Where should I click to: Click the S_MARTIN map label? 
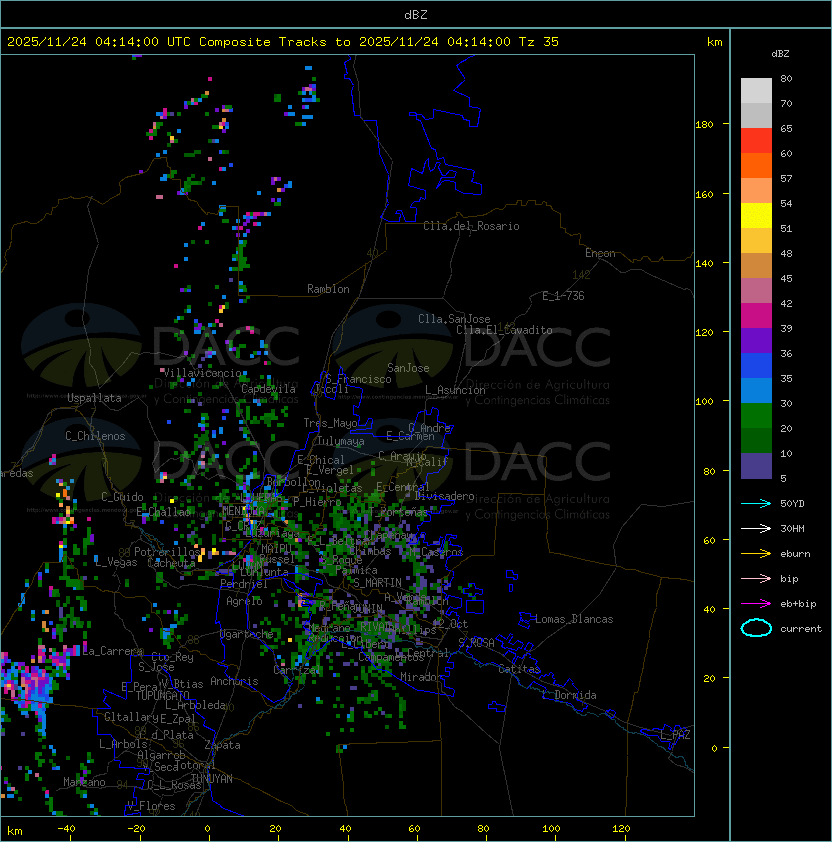[377, 582]
